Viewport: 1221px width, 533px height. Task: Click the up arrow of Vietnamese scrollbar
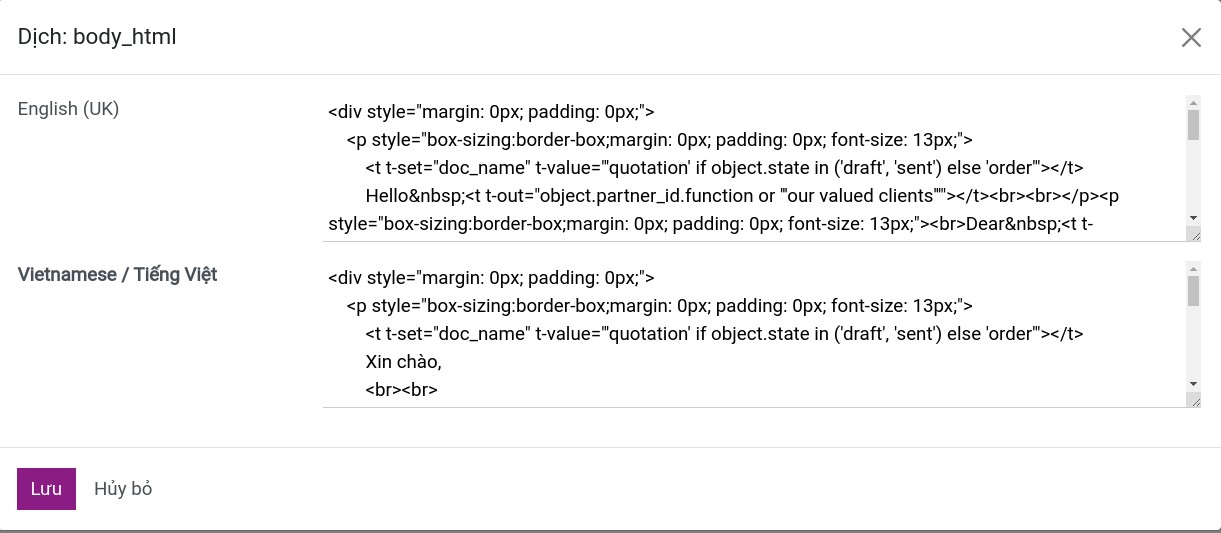(x=1193, y=267)
